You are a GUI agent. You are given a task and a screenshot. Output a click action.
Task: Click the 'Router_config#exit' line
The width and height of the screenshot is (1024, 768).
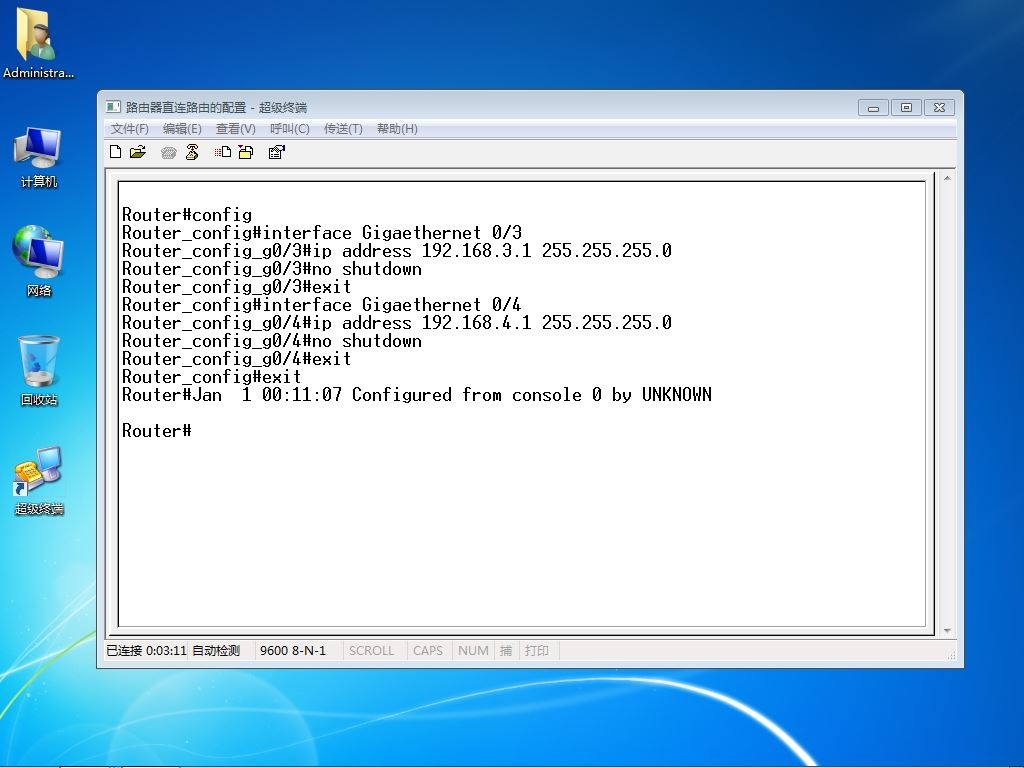pos(212,376)
